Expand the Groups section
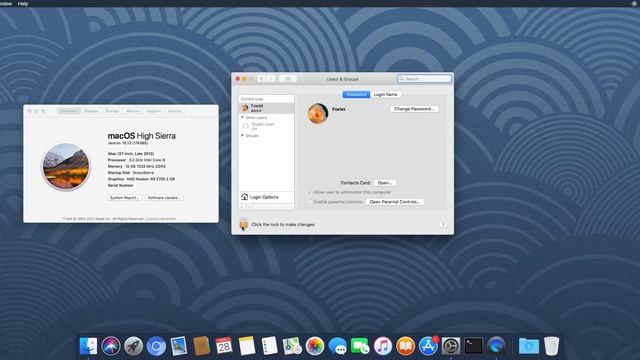 pos(242,136)
